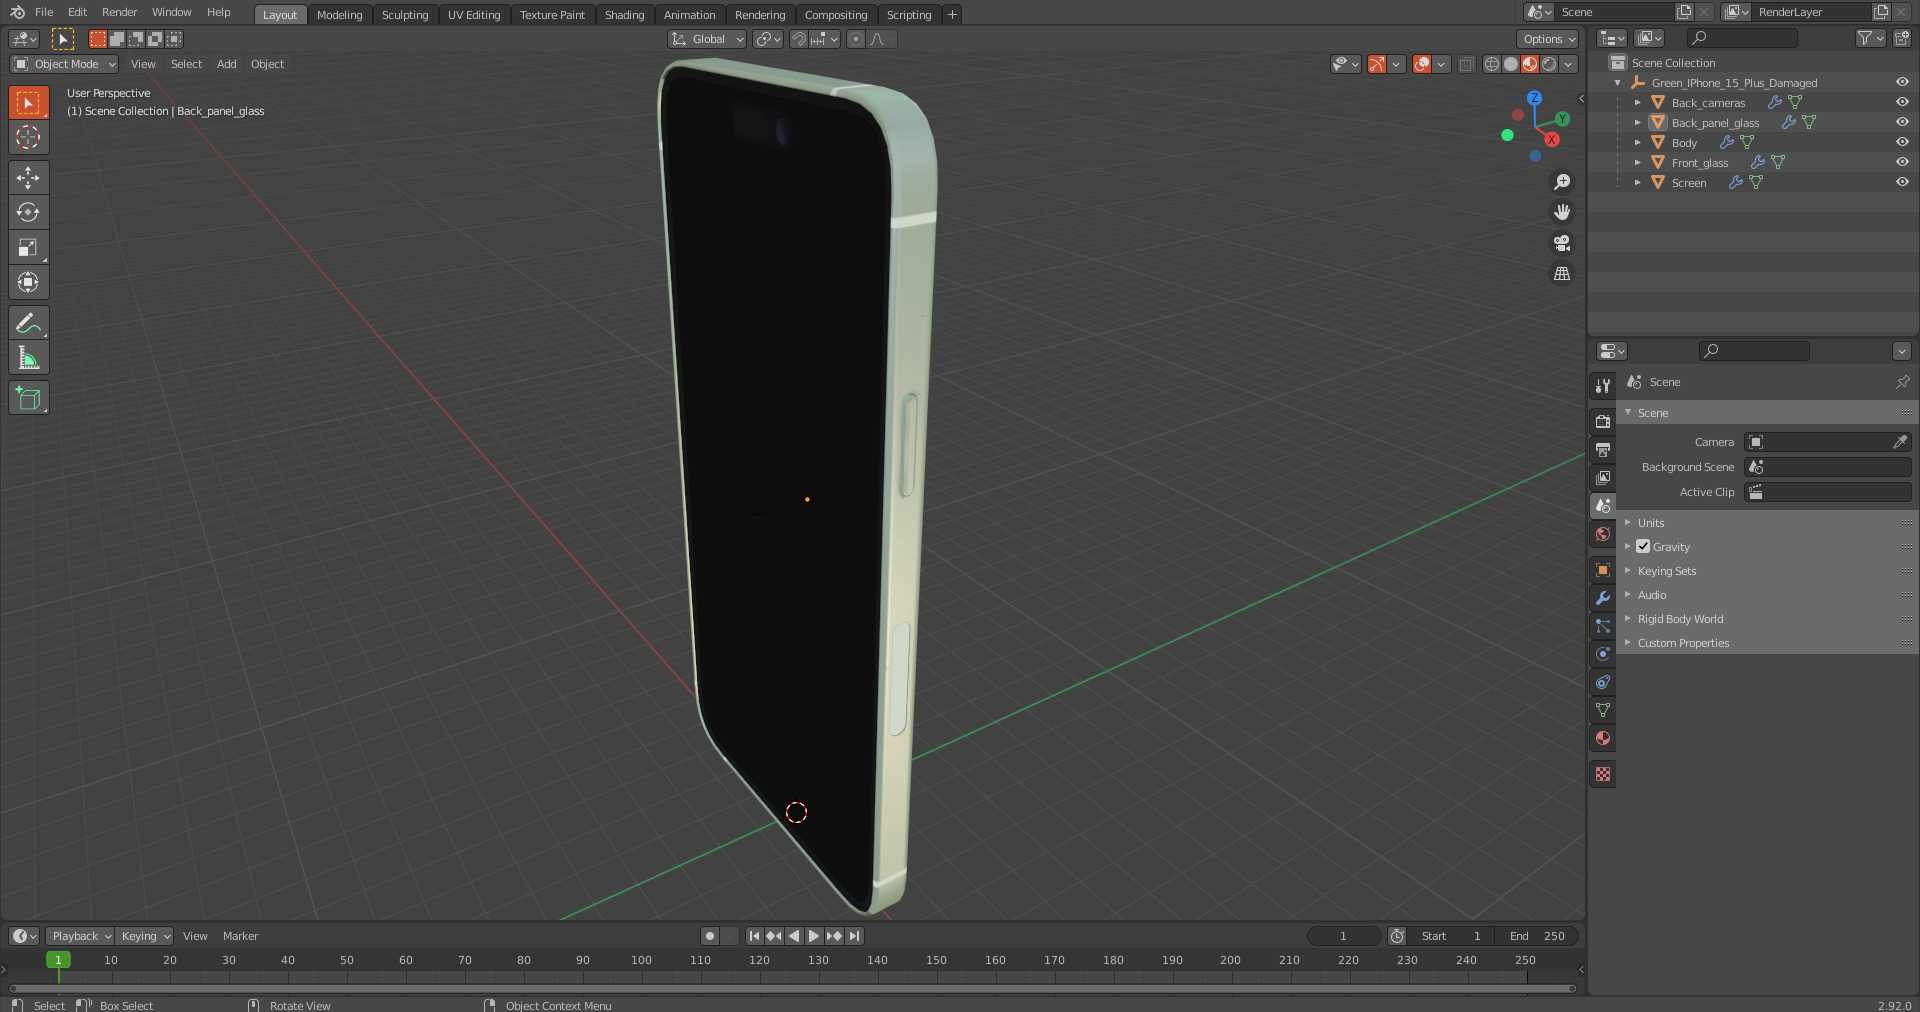Open Render properties tab
The height and width of the screenshot is (1012, 1920).
pyautogui.click(x=1603, y=421)
